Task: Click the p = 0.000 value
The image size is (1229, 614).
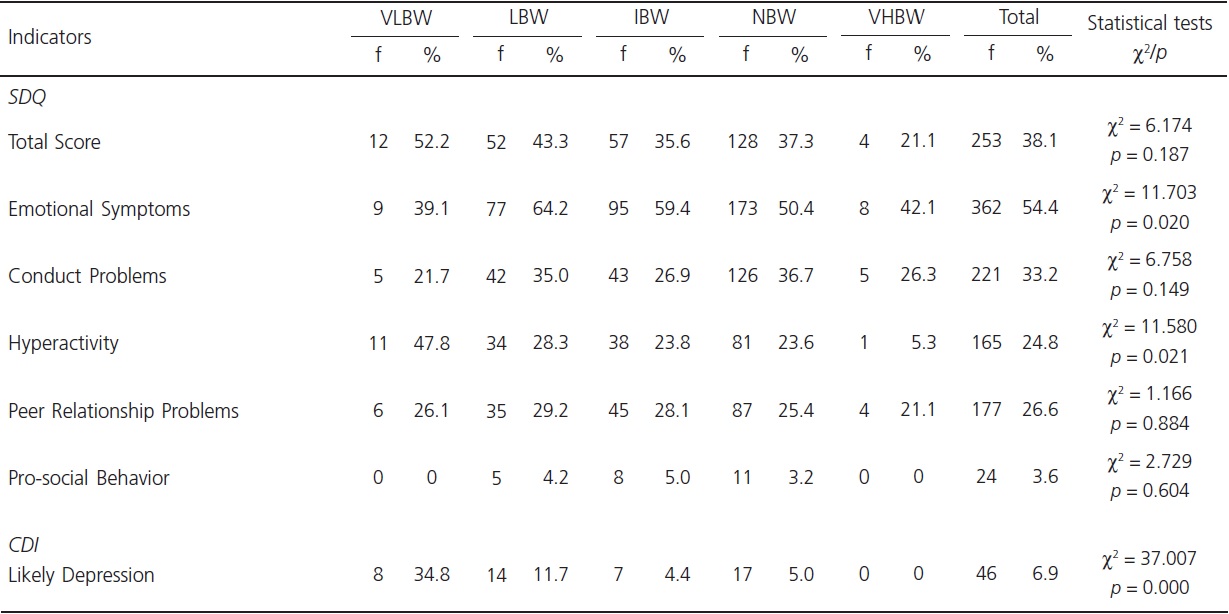Action: (x=1150, y=589)
